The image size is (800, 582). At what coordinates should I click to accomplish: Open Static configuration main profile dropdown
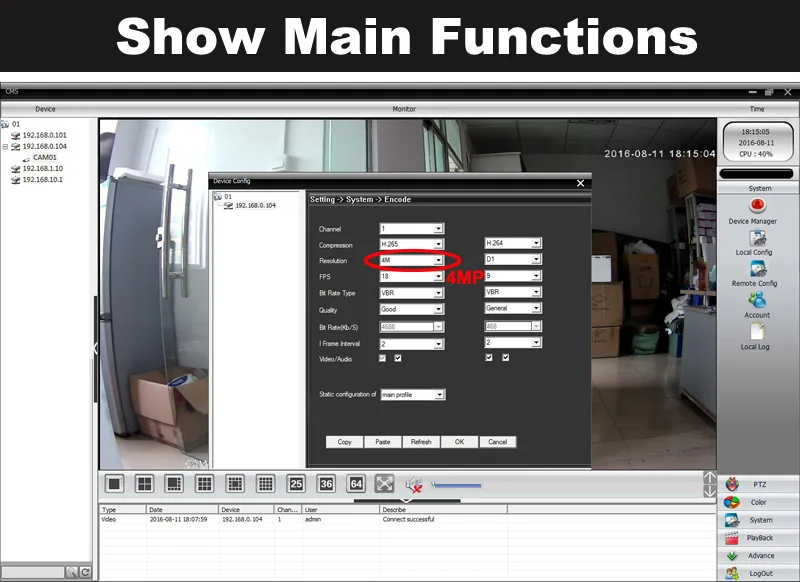tap(413, 395)
